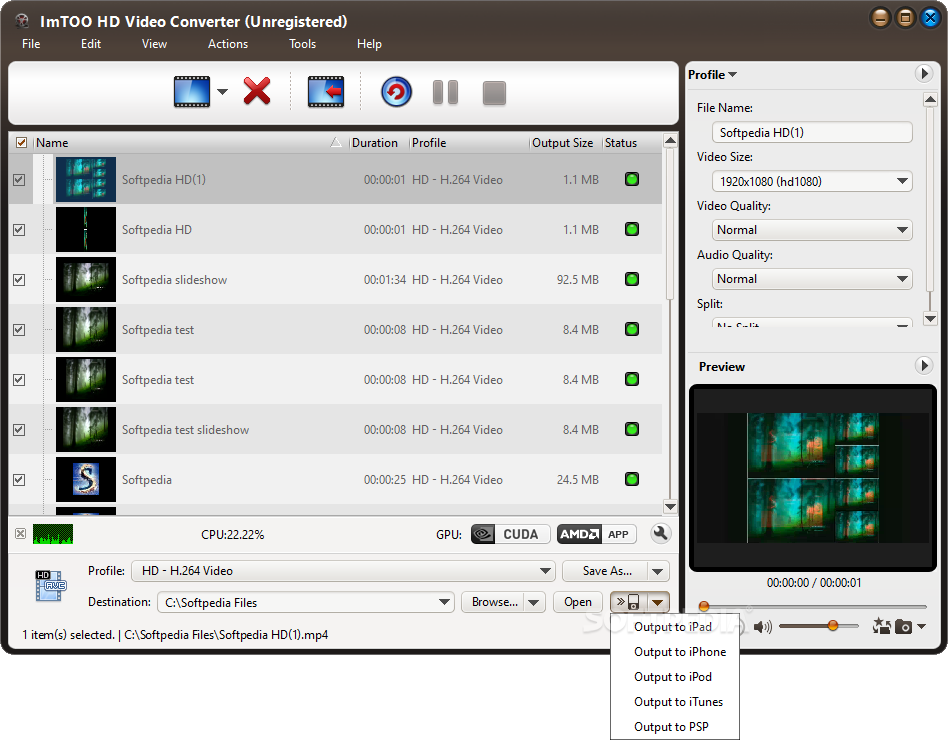Choose Output to iPad
This screenshot has width=948, height=740.
pyautogui.click(x=675, y=627)
